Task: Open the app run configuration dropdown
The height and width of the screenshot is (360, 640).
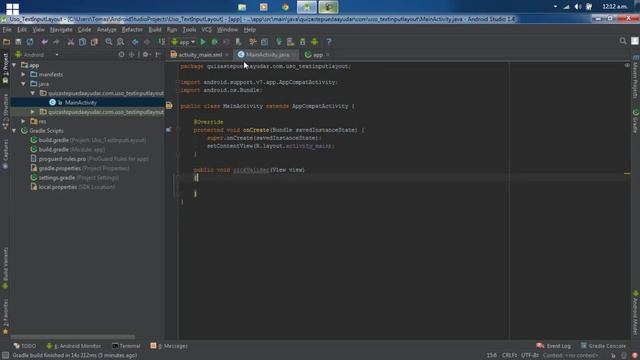Action: pyautogui.click(x=184, y=42)
